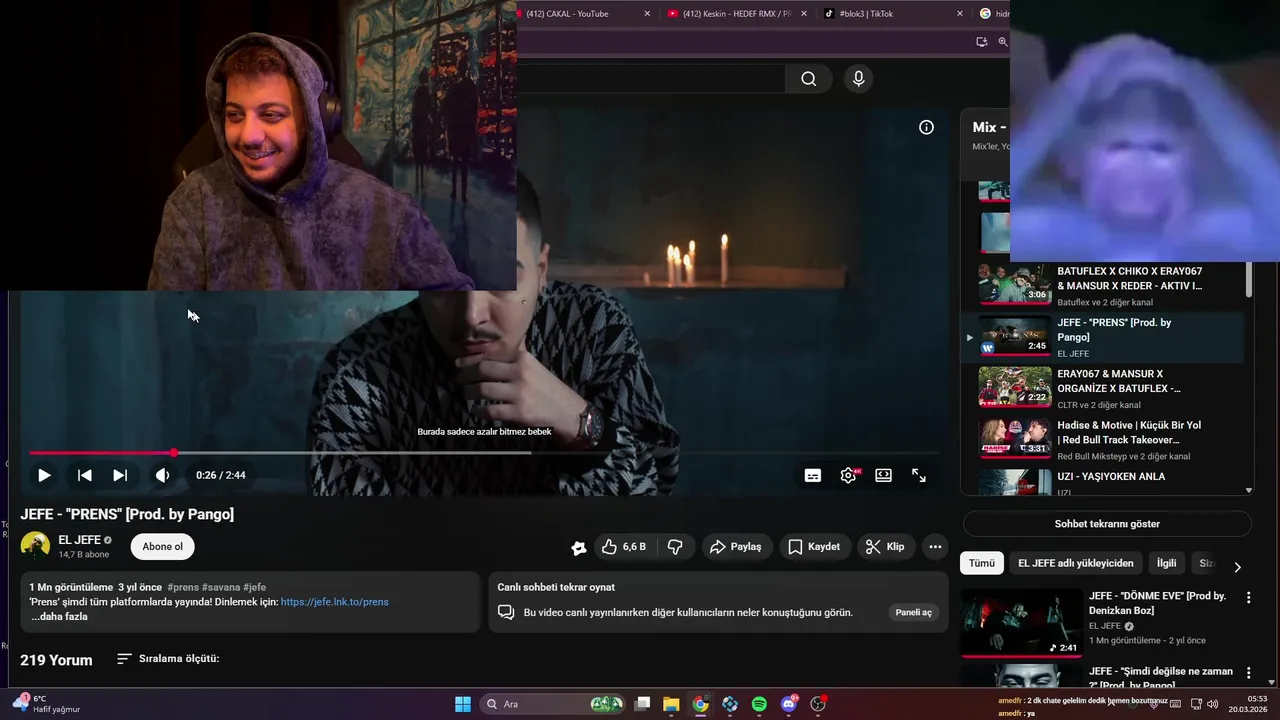Click the #savana hashtag
The width and height of the screenshot is (1280, 720).
click(x=220, y=587)
